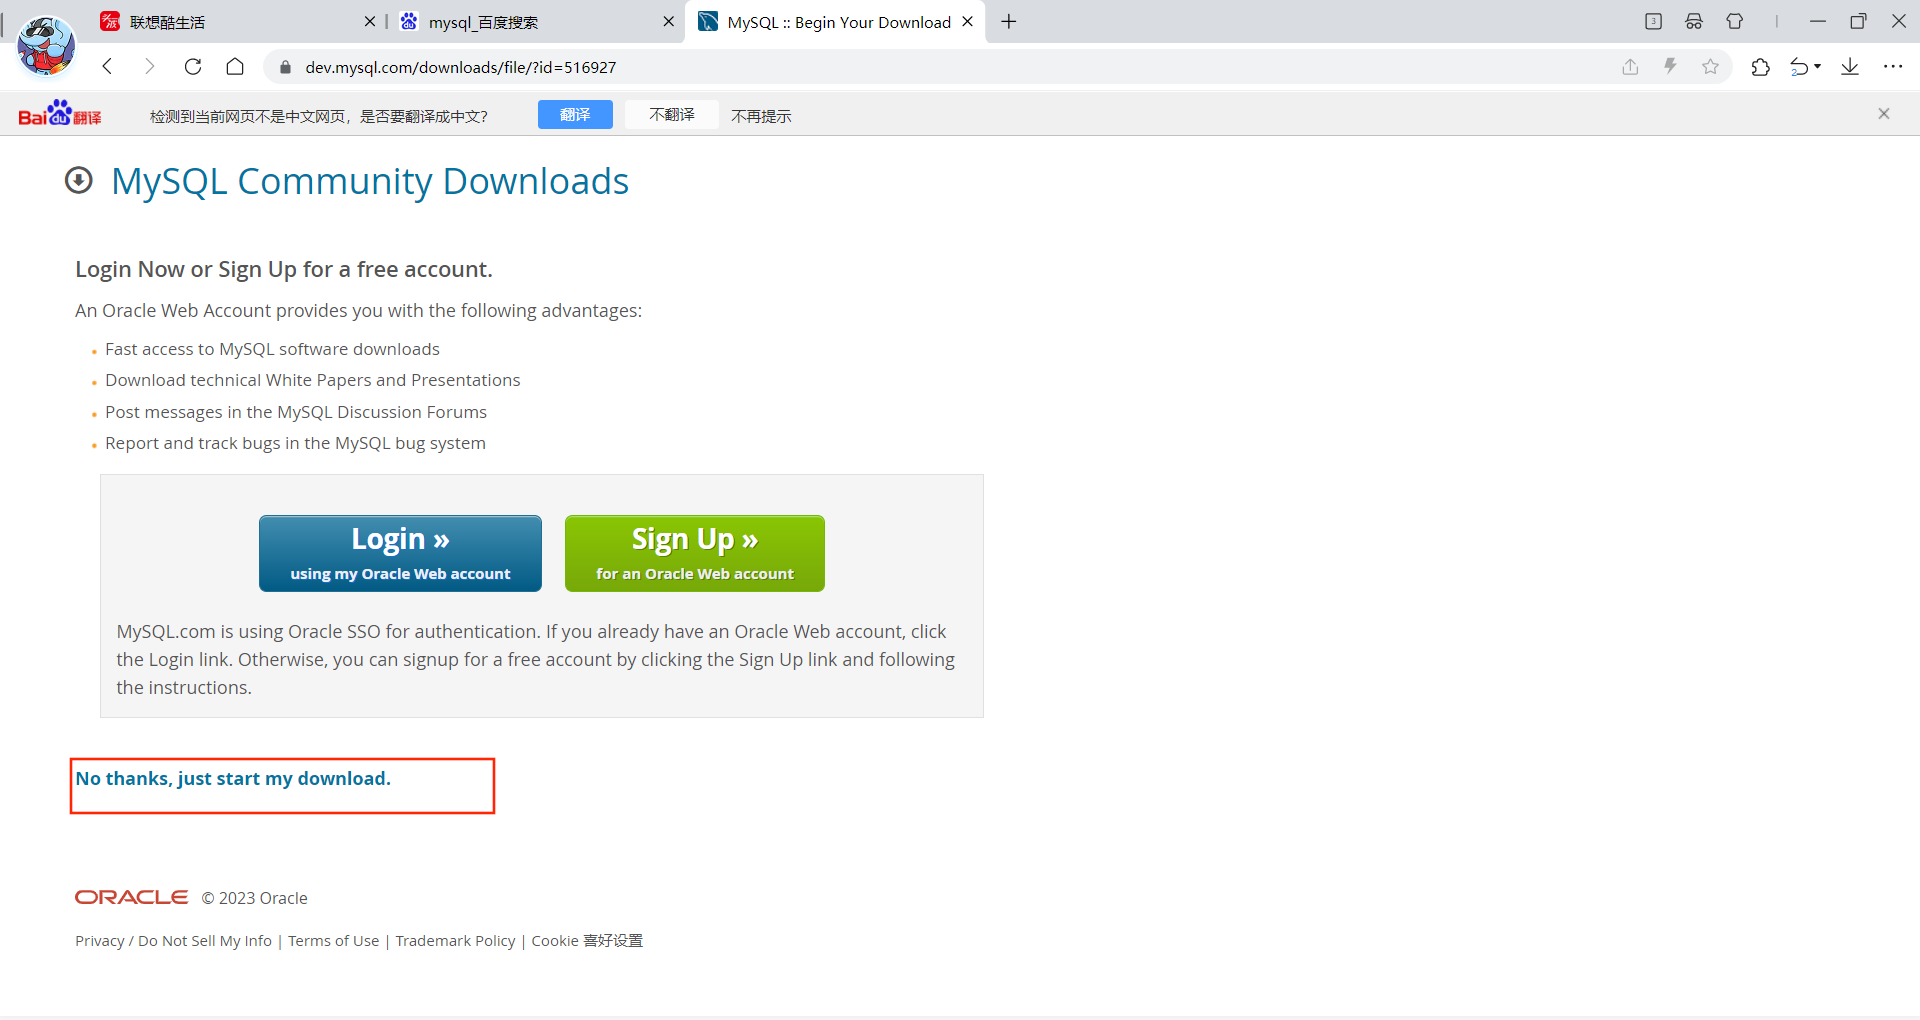The image size is (1920, 1020).
Task: Open the Cookie 喜好设置 link
Action: point(587,941)
